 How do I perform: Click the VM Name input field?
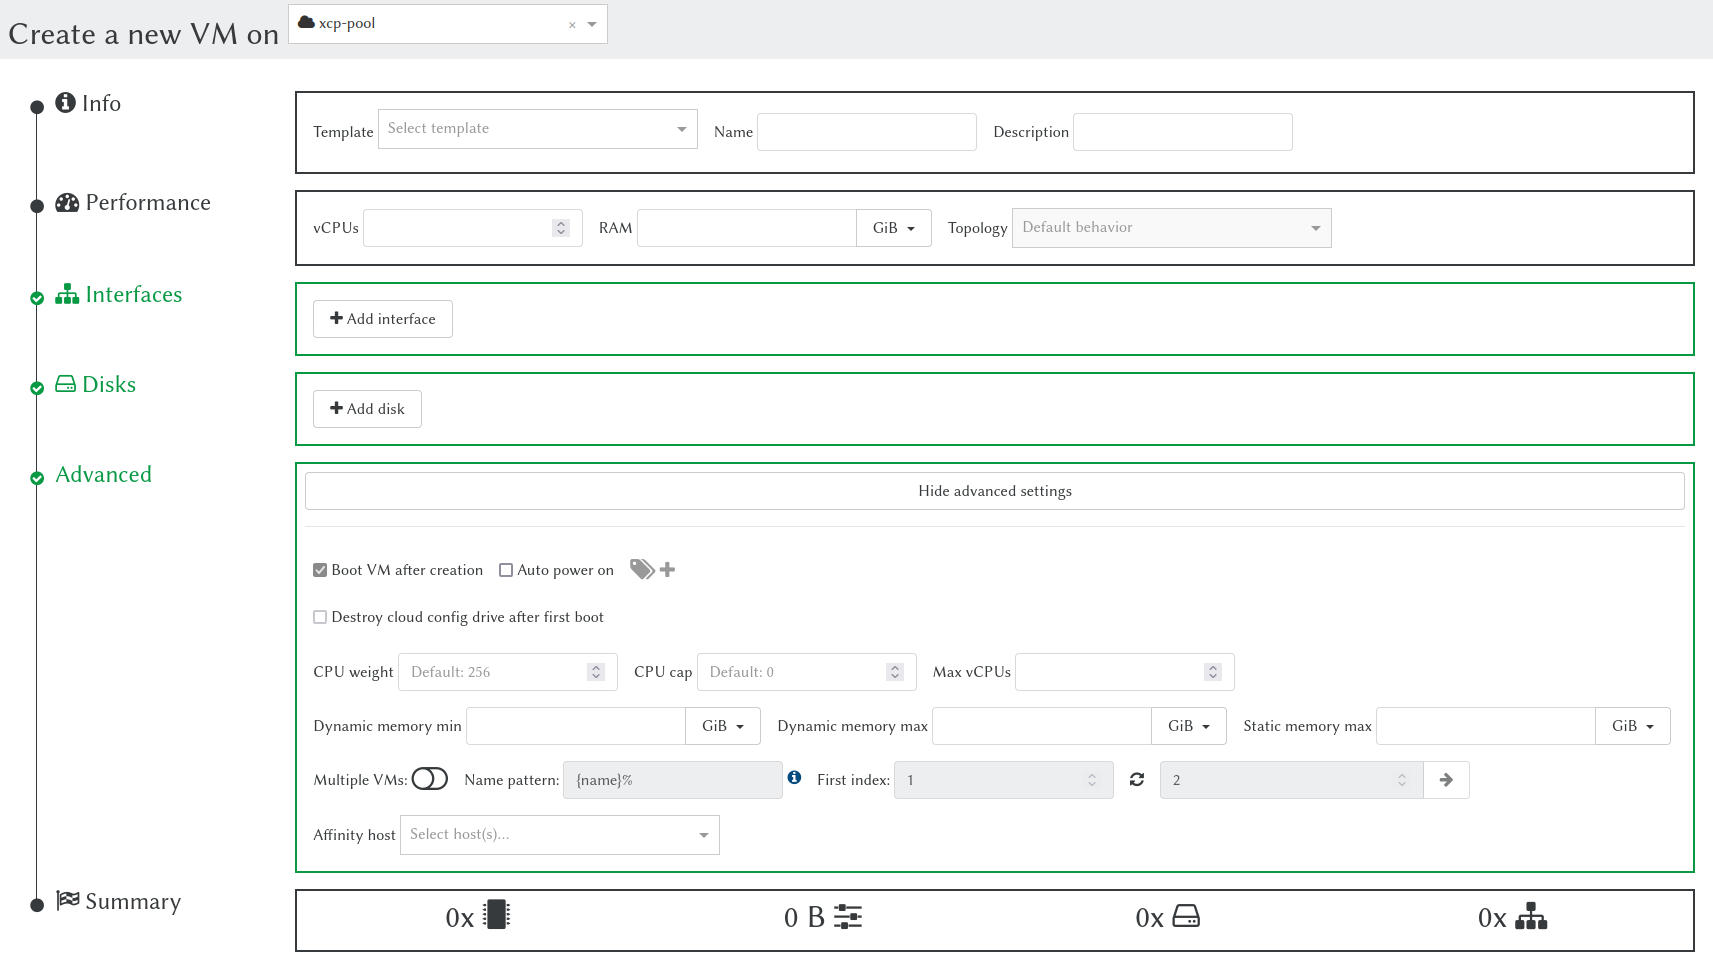866,132
